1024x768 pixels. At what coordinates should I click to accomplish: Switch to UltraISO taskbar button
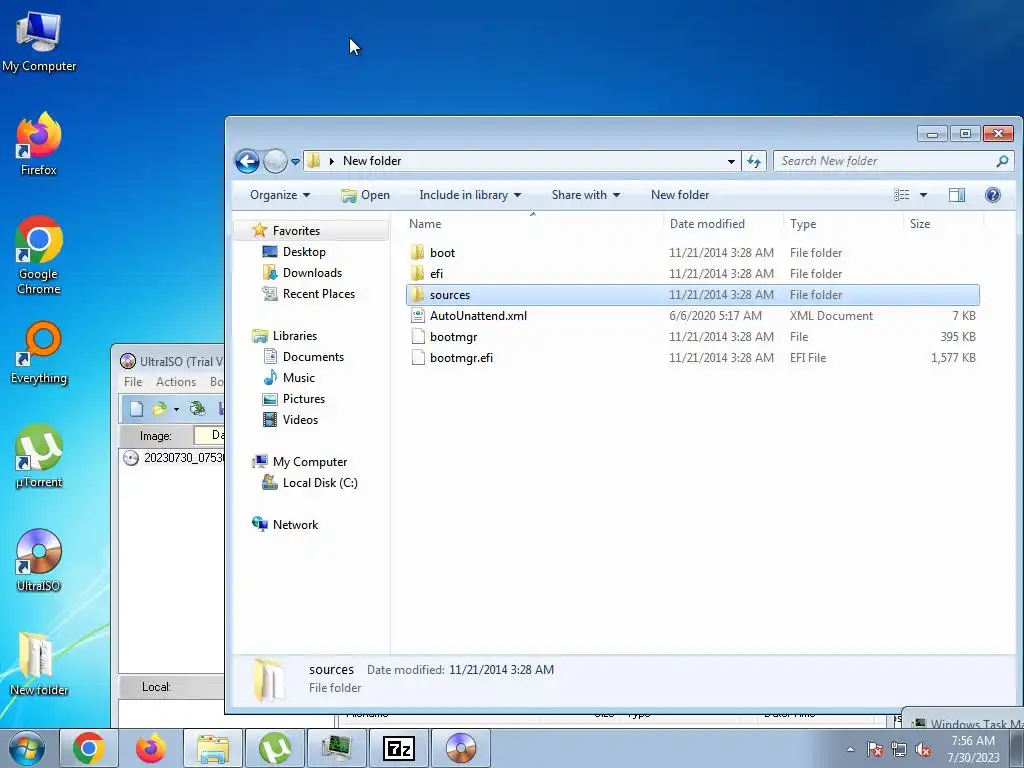pos(461,748)
